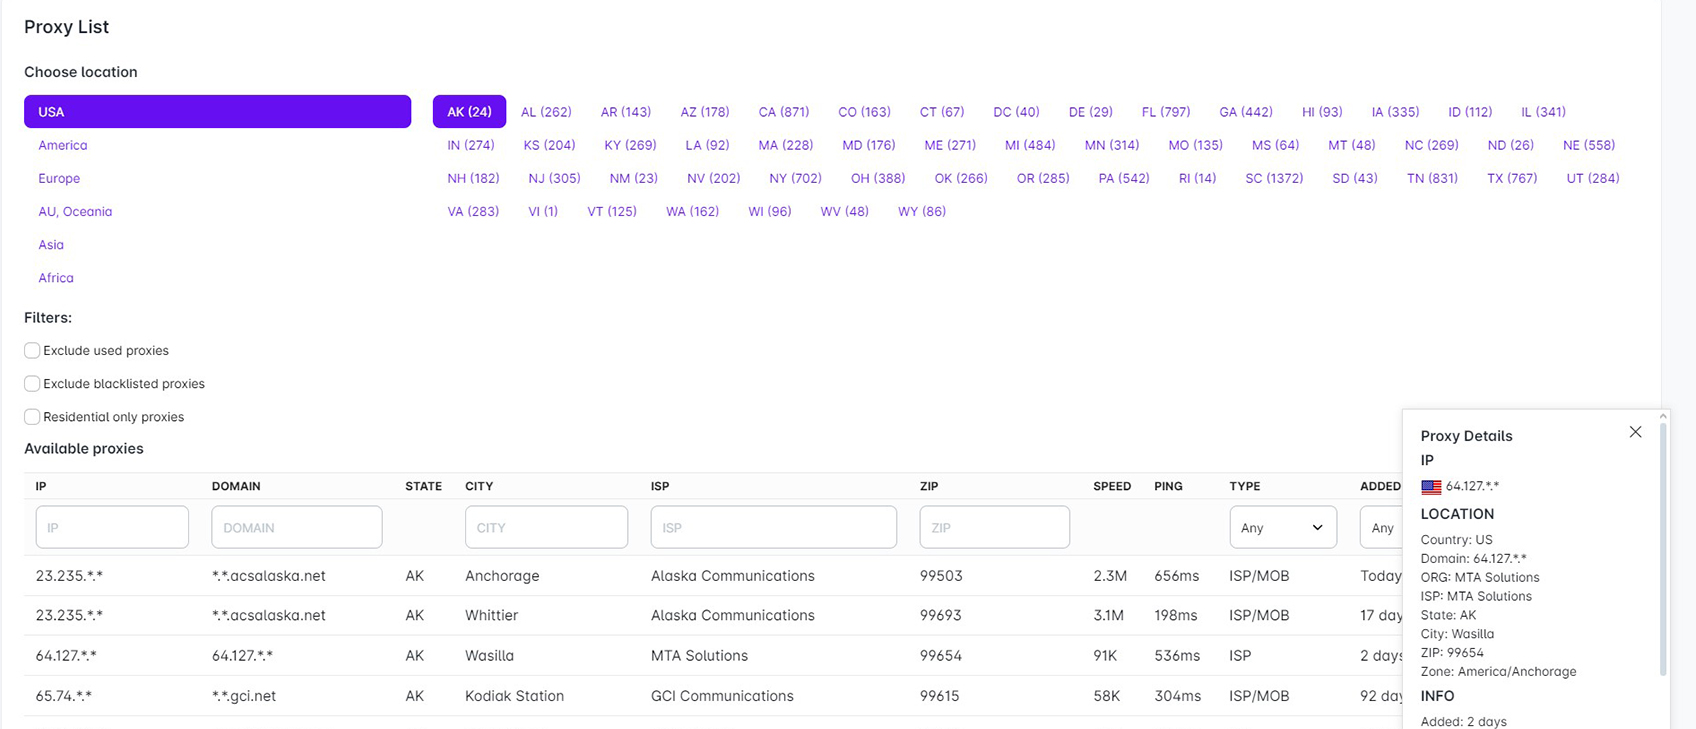
Task: Click speed value 3.1M
Action: click(x=1110, y=615)
